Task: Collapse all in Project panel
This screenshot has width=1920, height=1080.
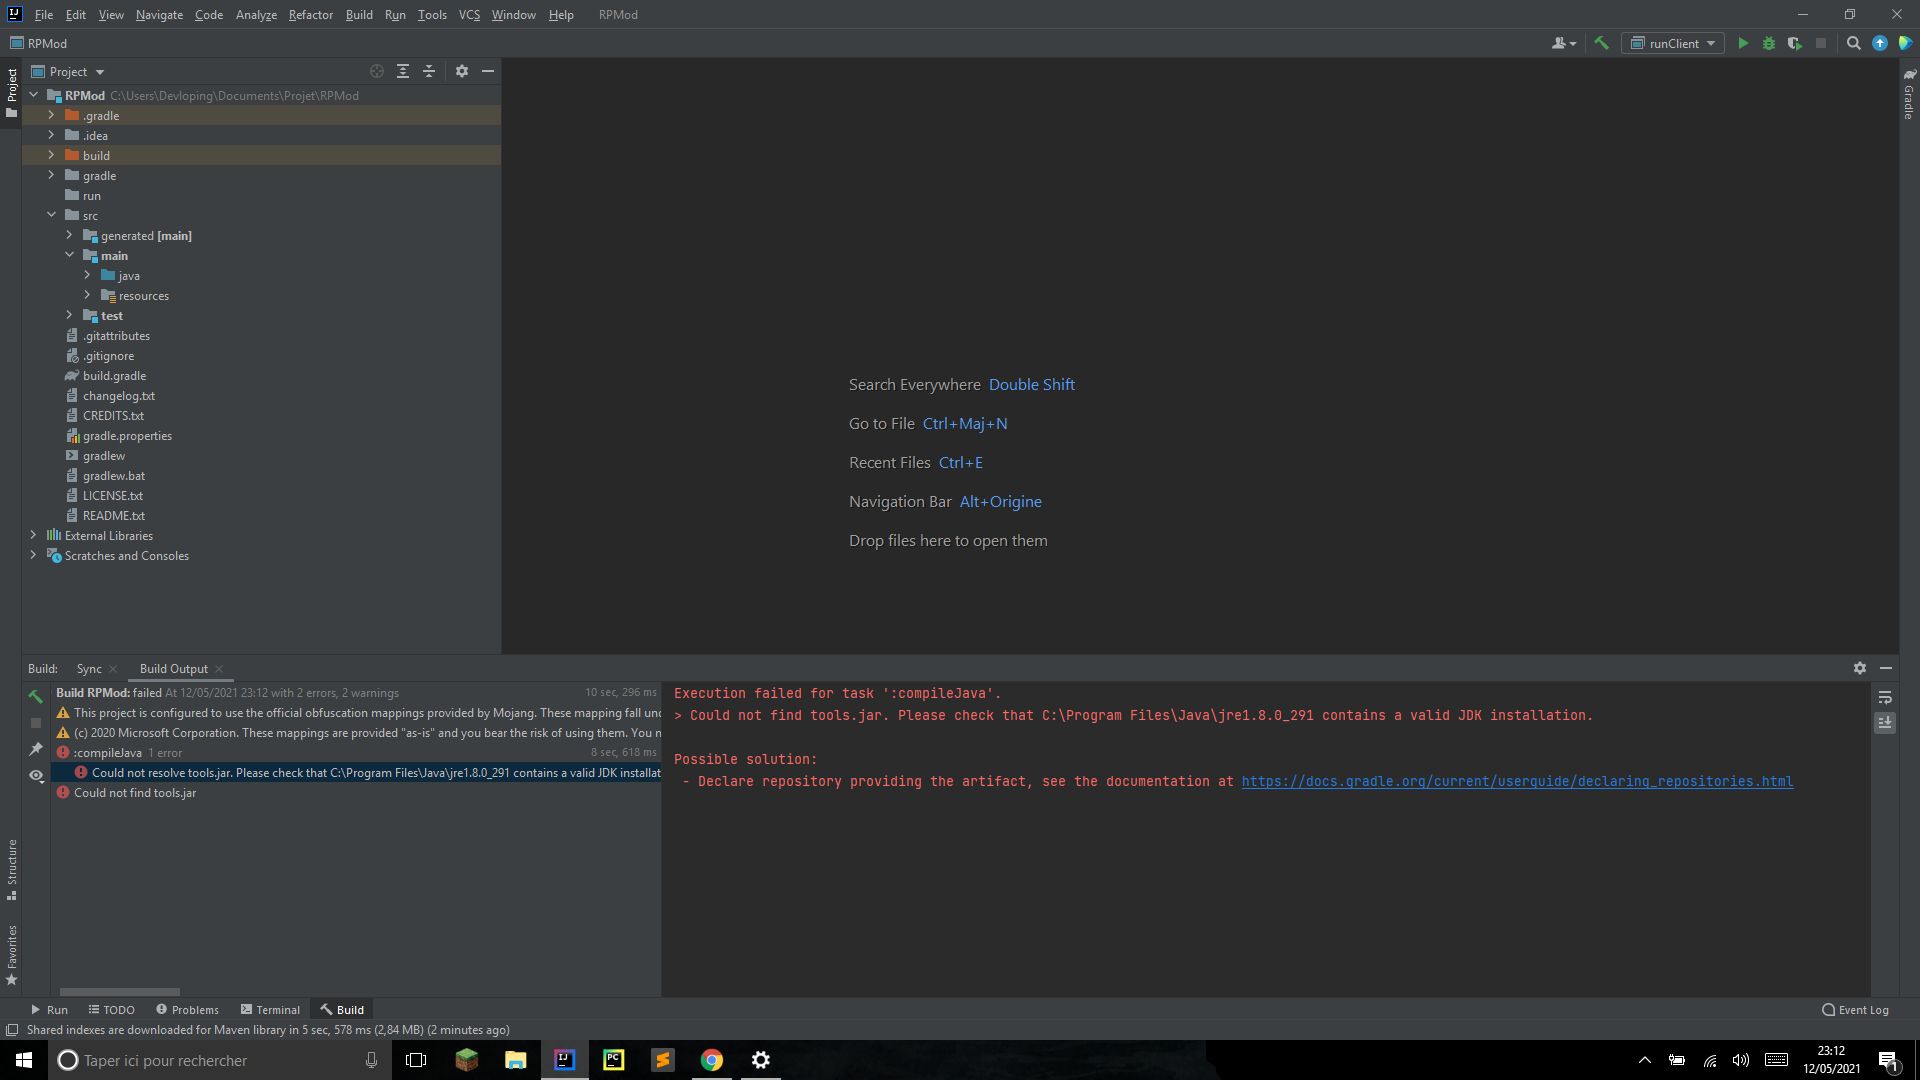Action: coord(429,71)
